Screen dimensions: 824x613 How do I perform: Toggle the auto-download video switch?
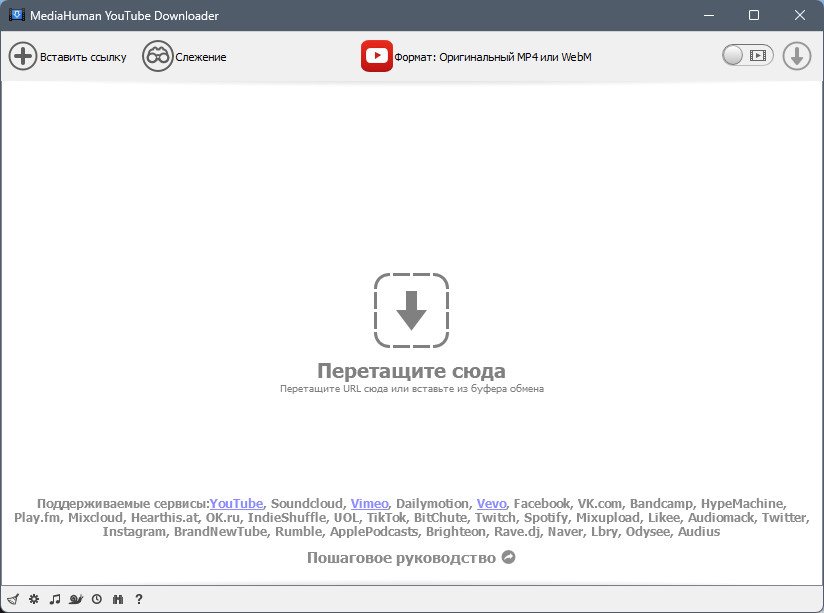tap(747, 55)
